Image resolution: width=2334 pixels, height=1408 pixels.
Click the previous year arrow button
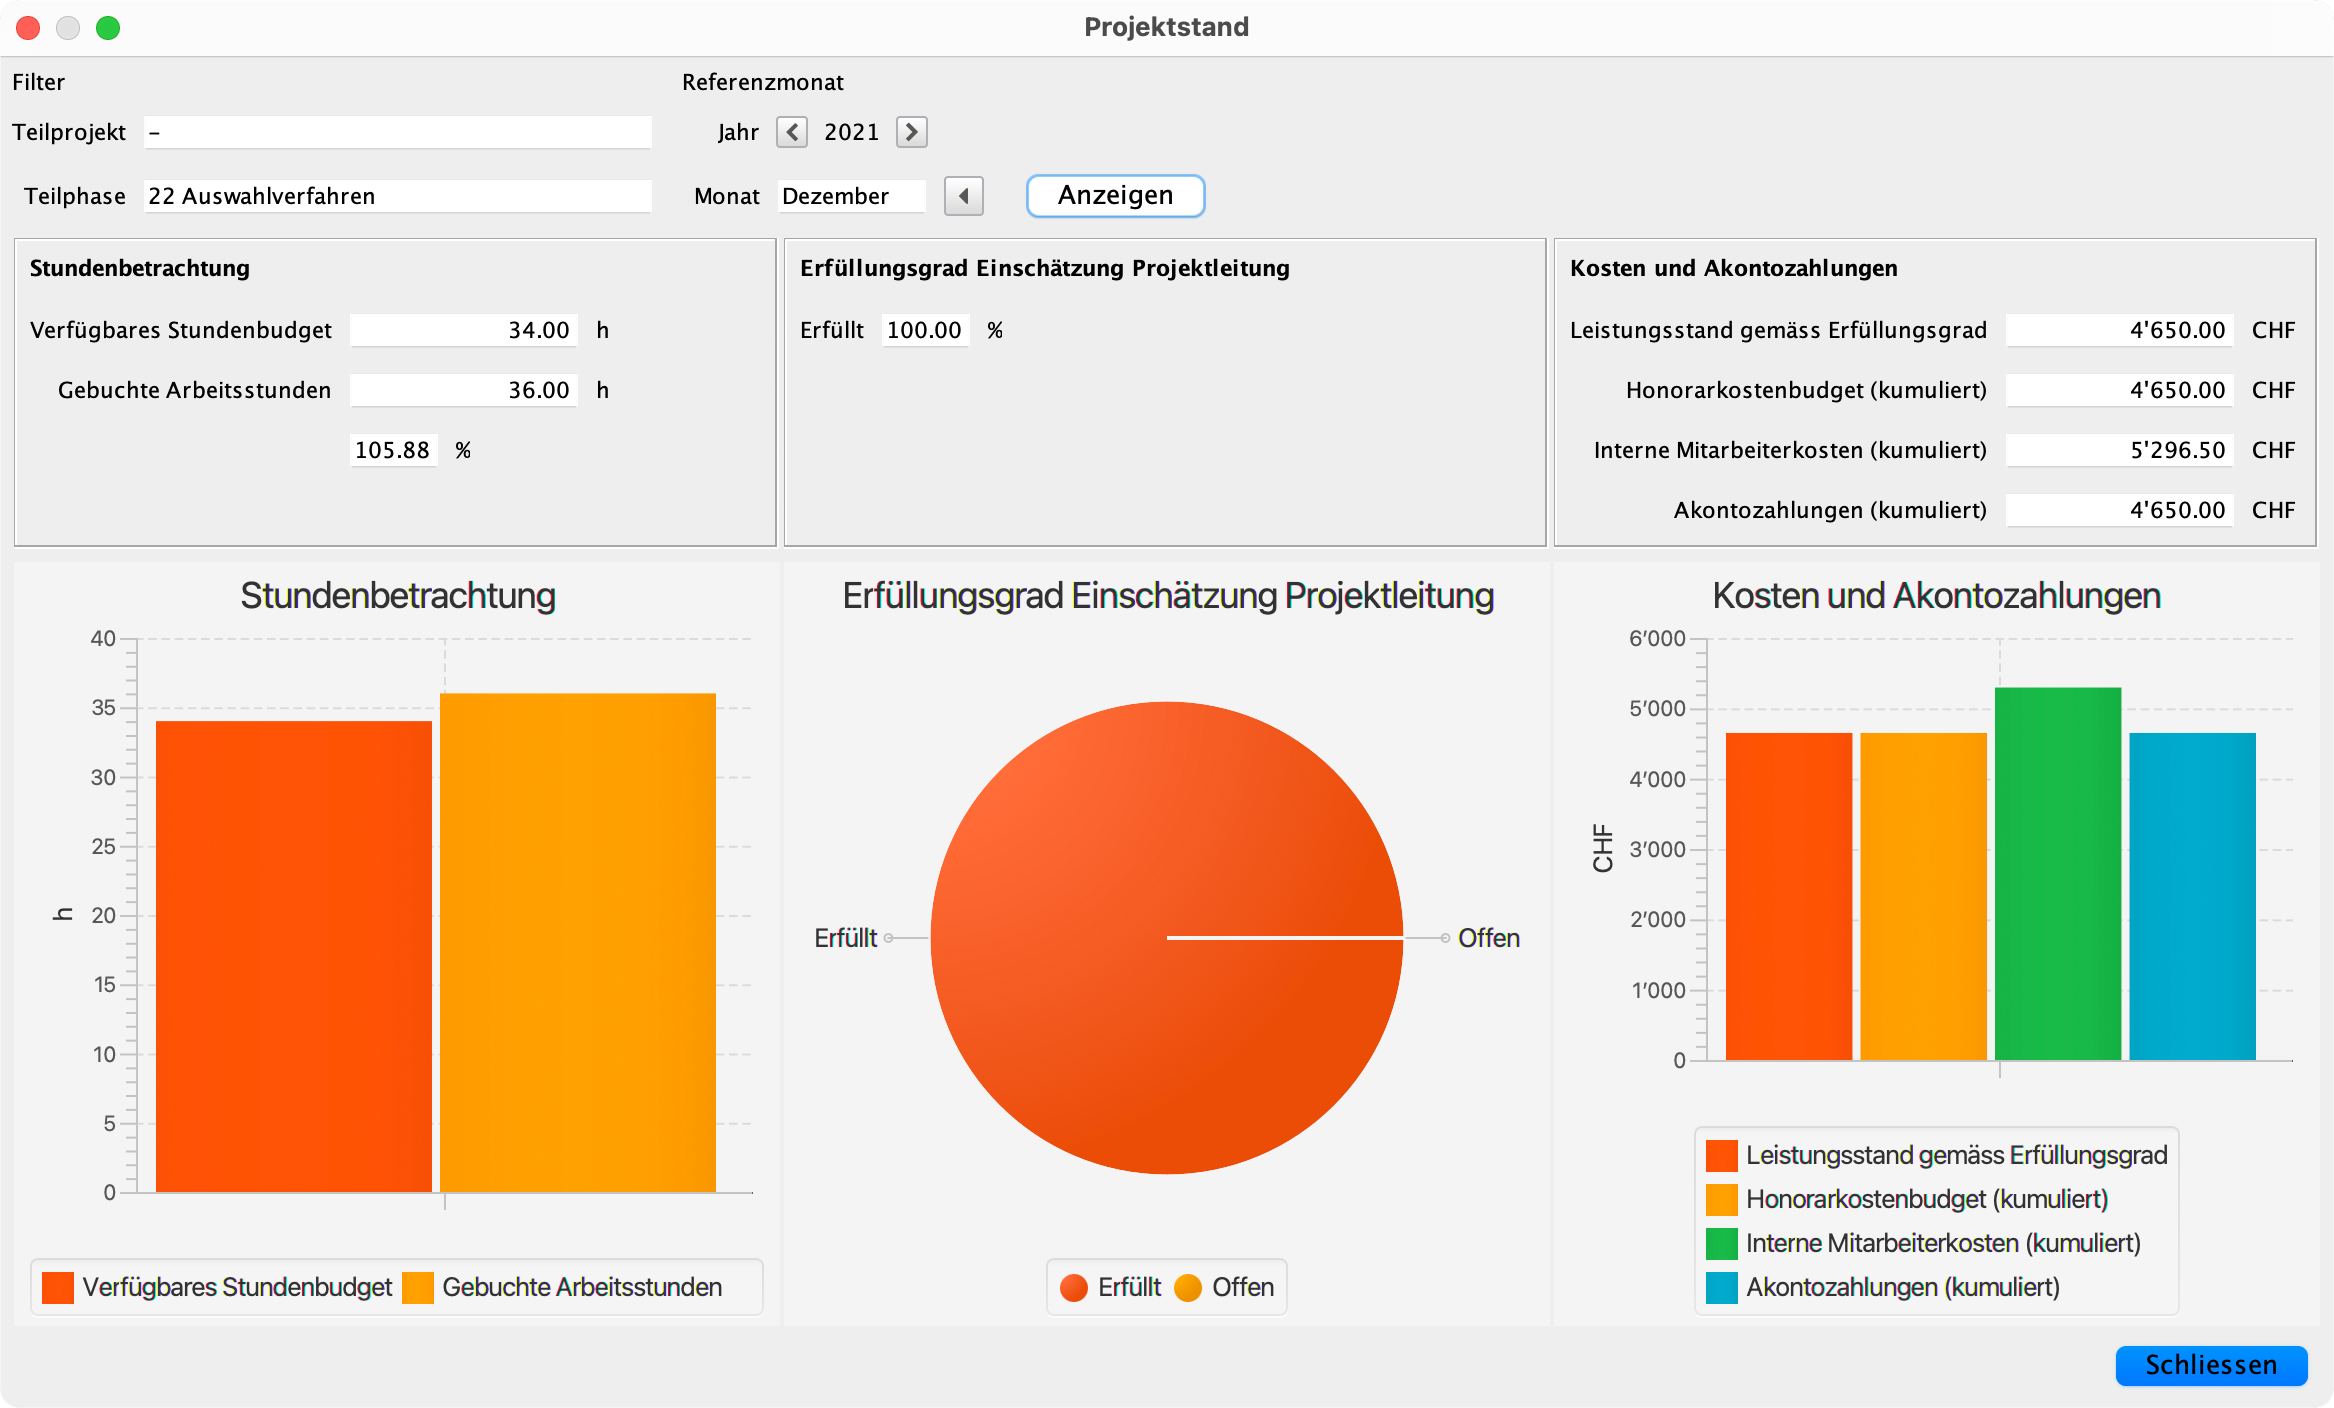click(792, 132)
